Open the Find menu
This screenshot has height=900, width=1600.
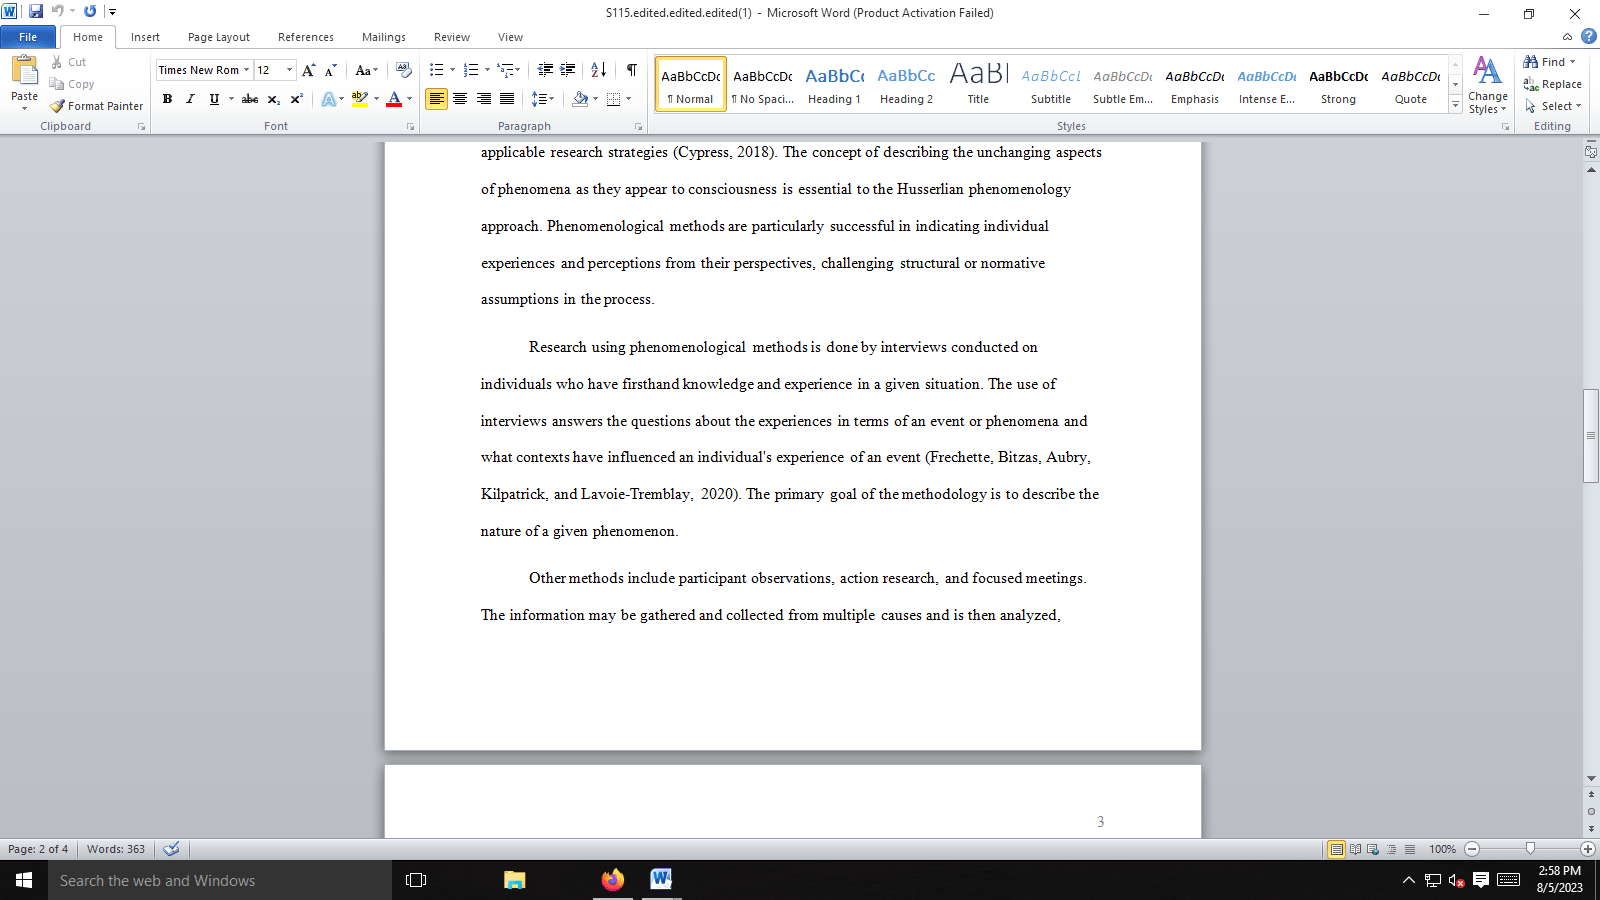coord(1550,61)
